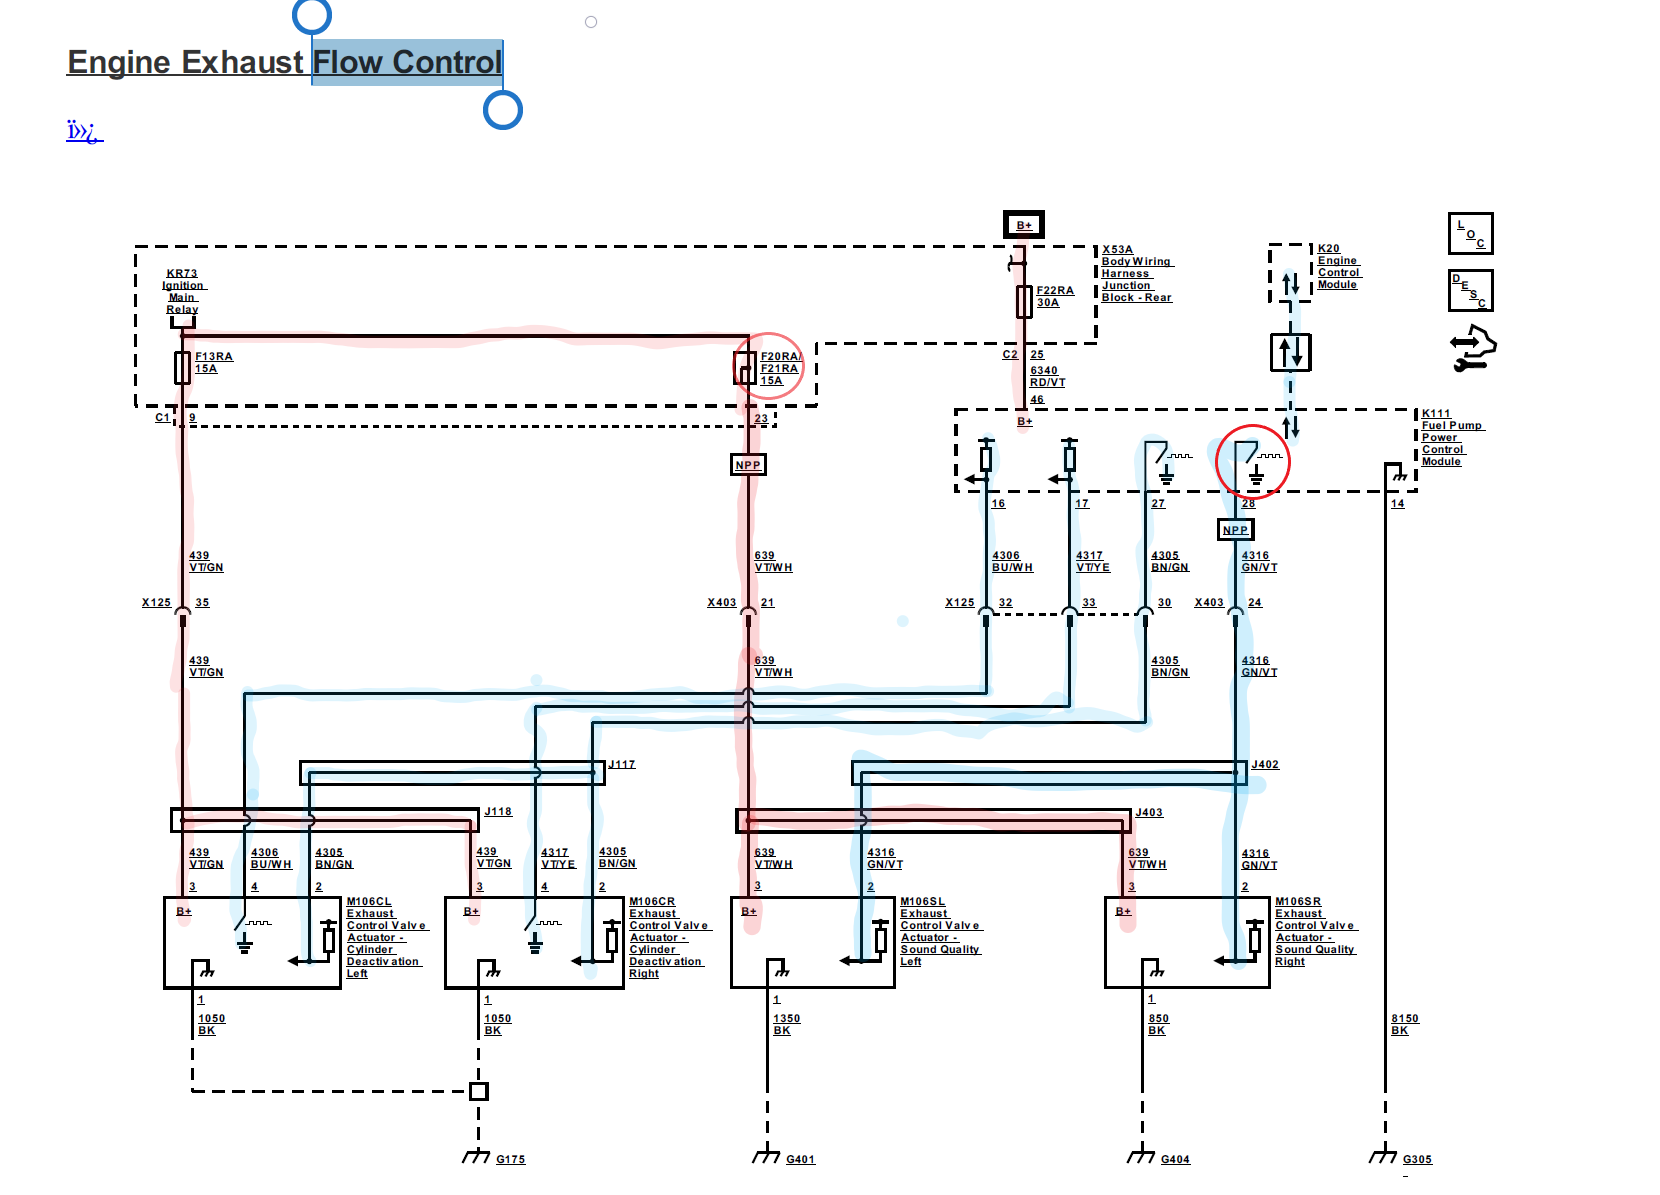Click the NPP box below pin 28

[1235, 530]
